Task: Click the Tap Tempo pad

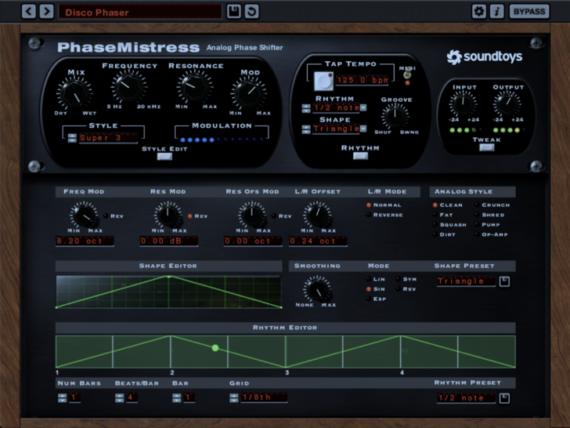Action: coord(323,81)
